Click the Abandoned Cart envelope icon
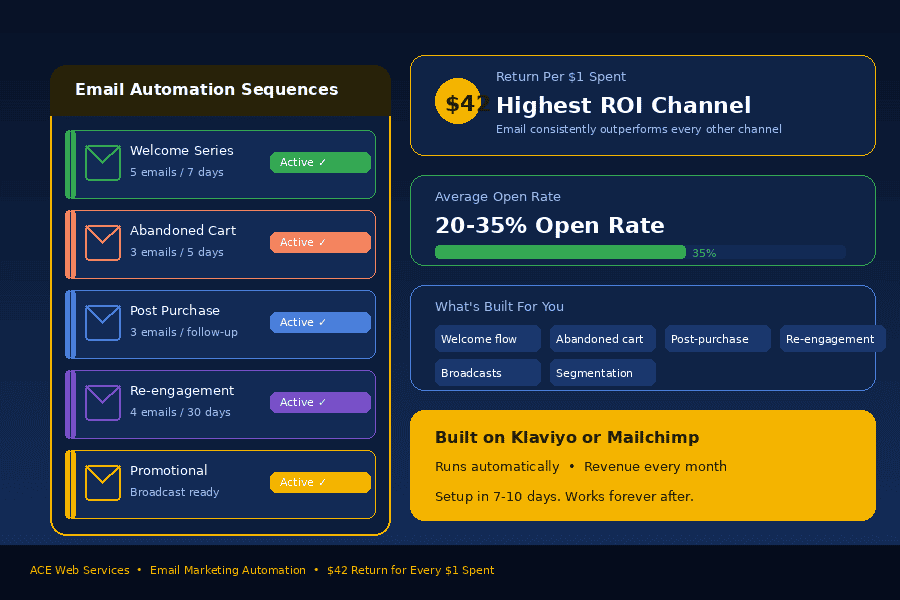The height and width of the screenshot is (600, 900). tap(103, 243)
